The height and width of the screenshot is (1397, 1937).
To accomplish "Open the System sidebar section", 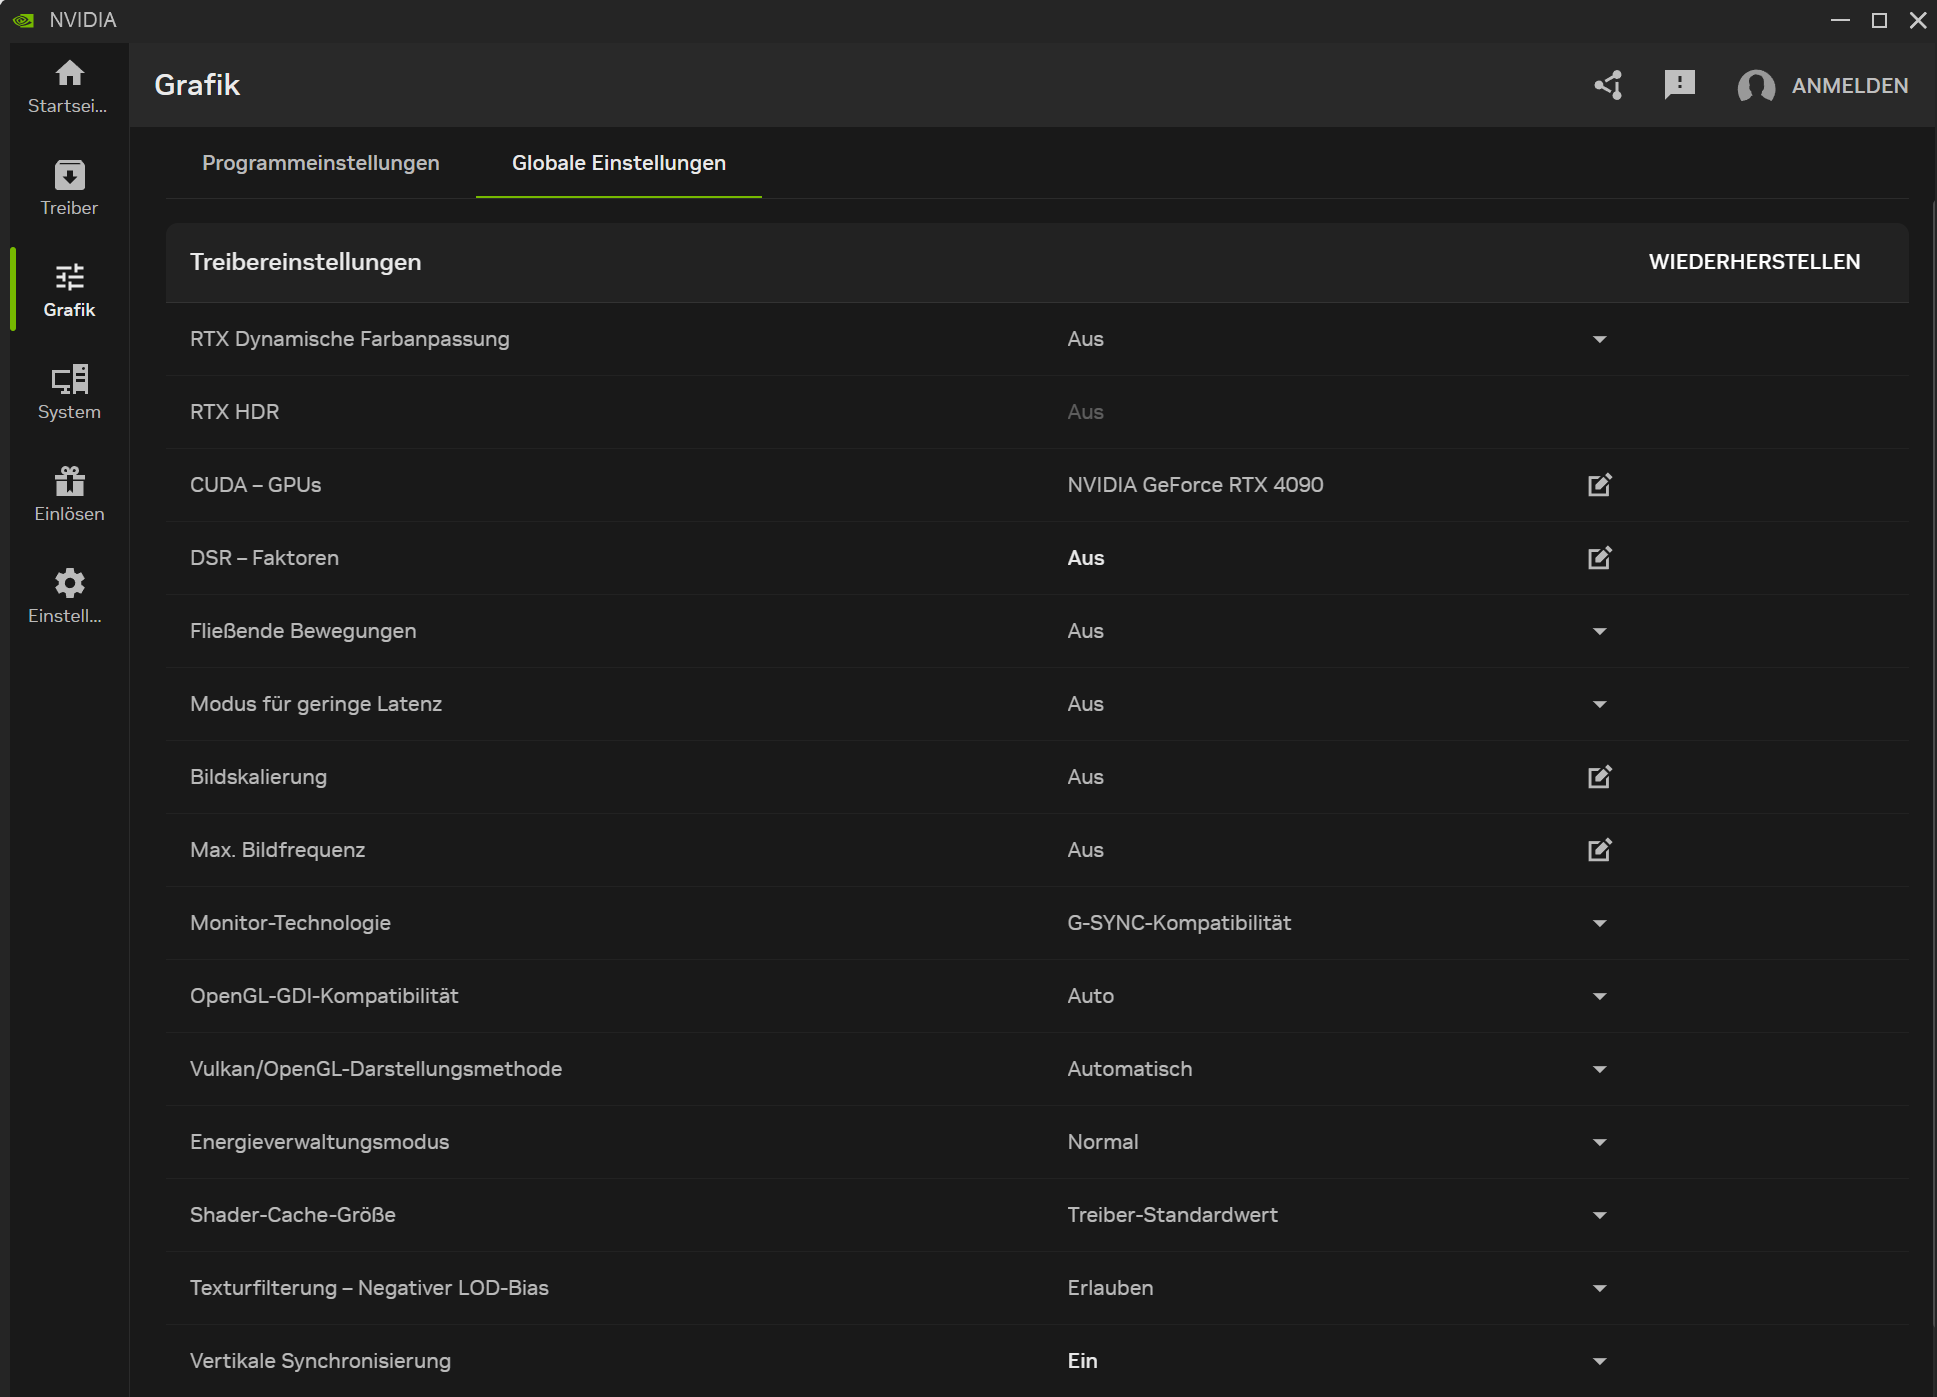I will (x=69, y=392).
